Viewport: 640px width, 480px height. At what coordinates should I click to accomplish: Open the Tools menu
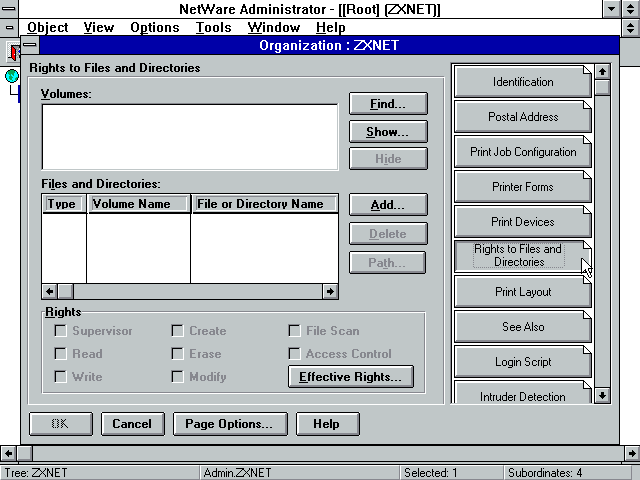(x=213, y=27)
